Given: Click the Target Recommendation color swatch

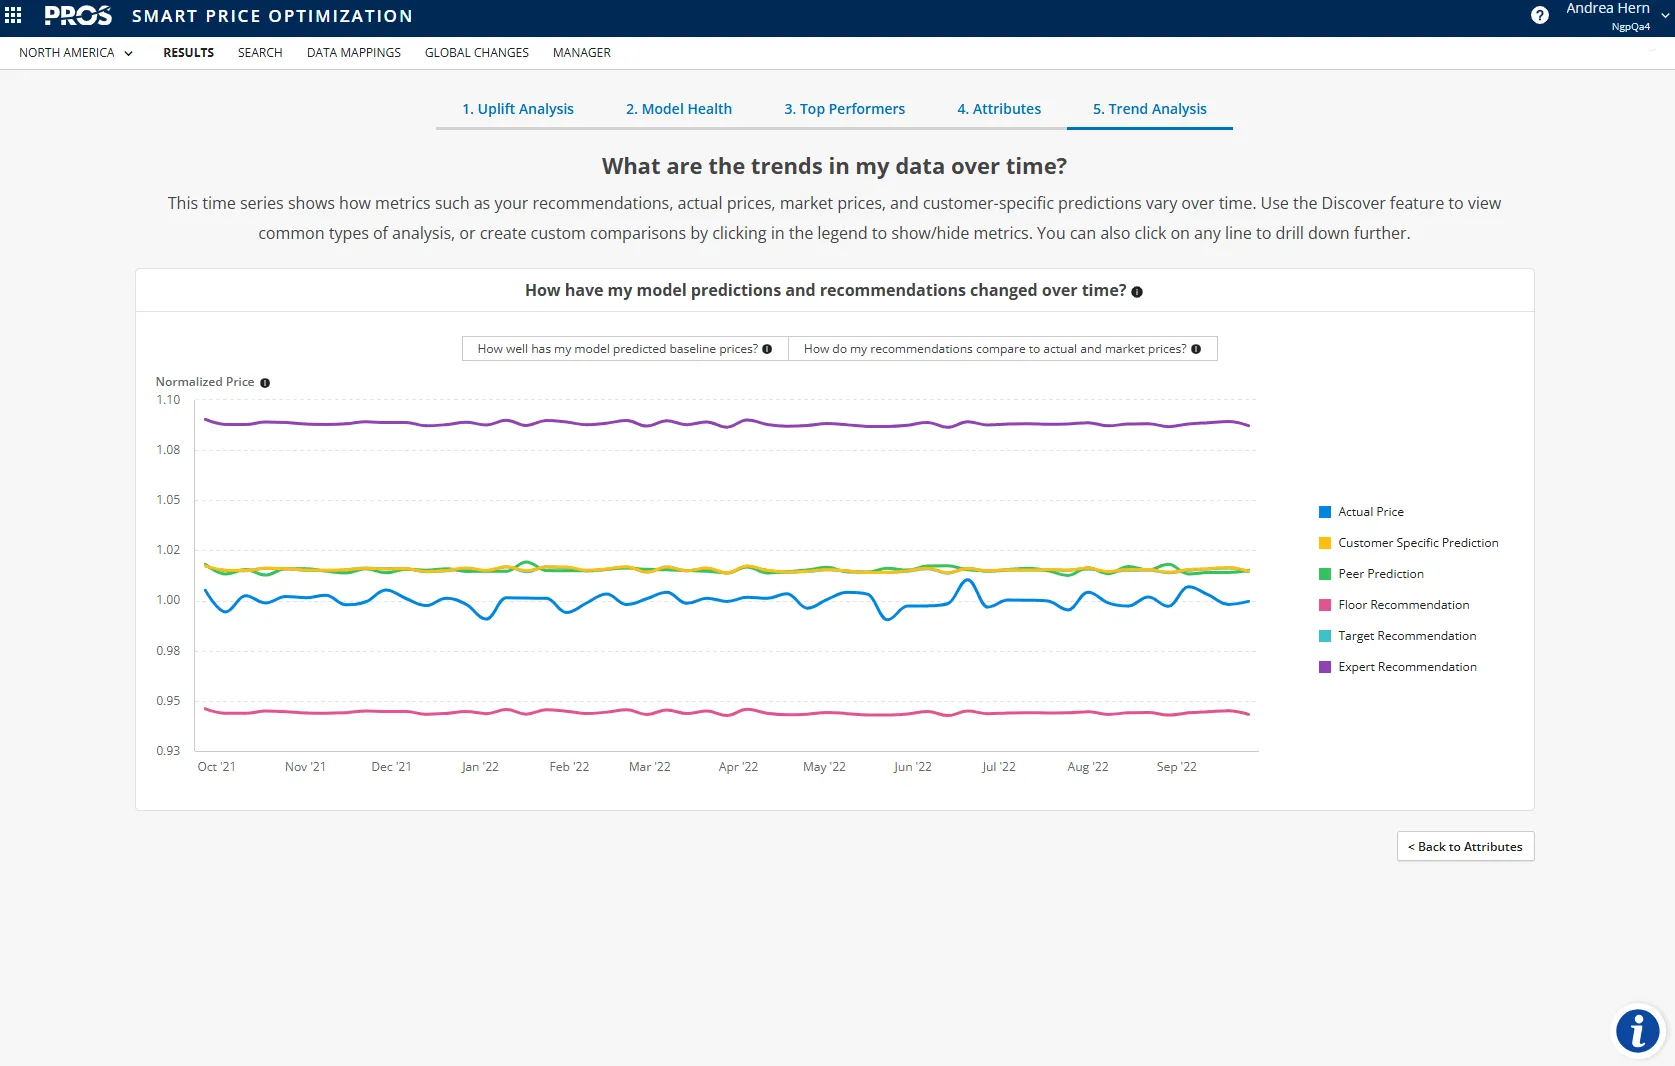Looking at the screenshot, I should click(x=1324, y=636).
